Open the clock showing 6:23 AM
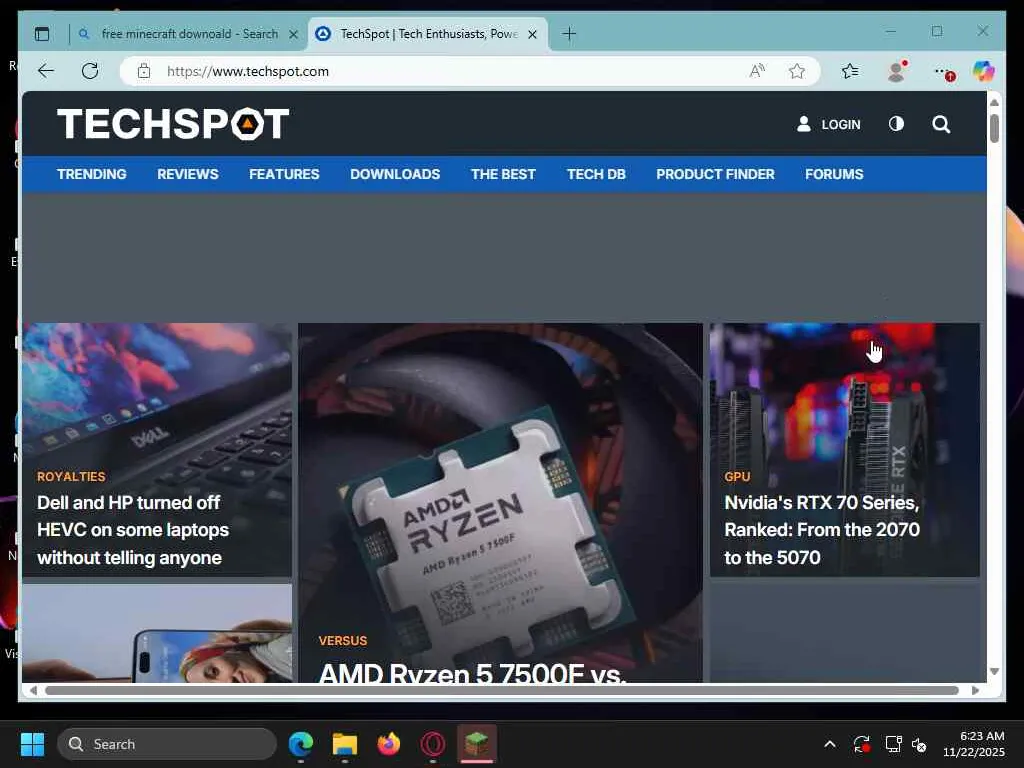This screenshot has width=1024, height=768. pos(974,744)
